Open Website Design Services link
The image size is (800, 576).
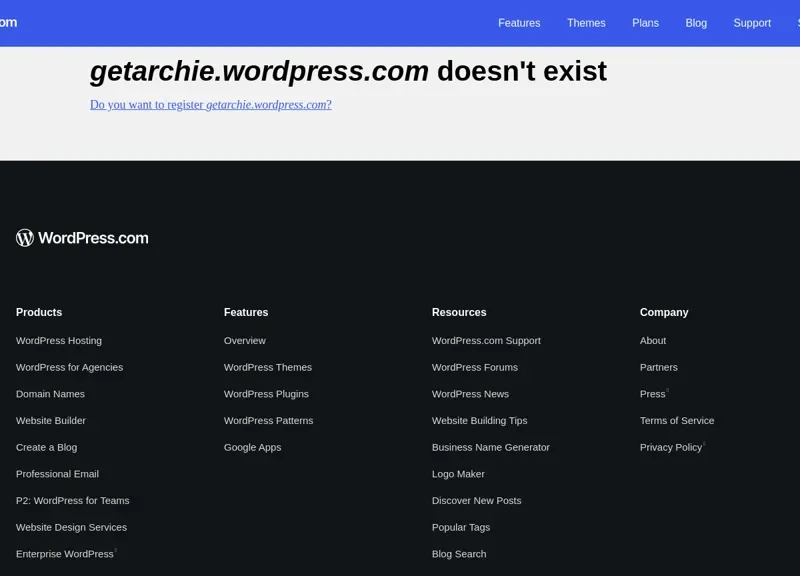click(71, 528)
